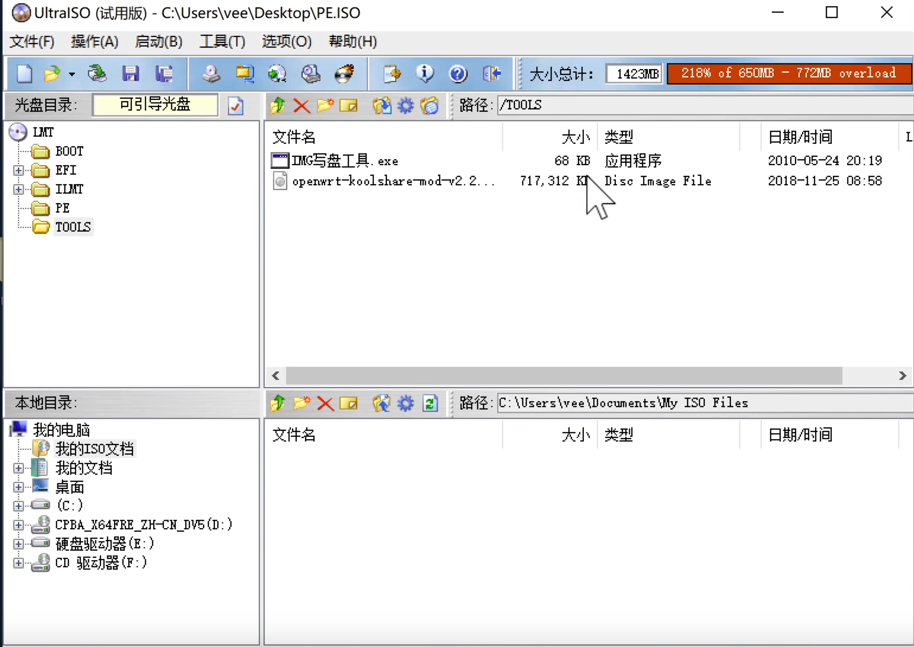Image resolution: width=914 pixels, height=647 pixels.
Task: Open the 工具(T) menu
Action: tap(222, 42)
